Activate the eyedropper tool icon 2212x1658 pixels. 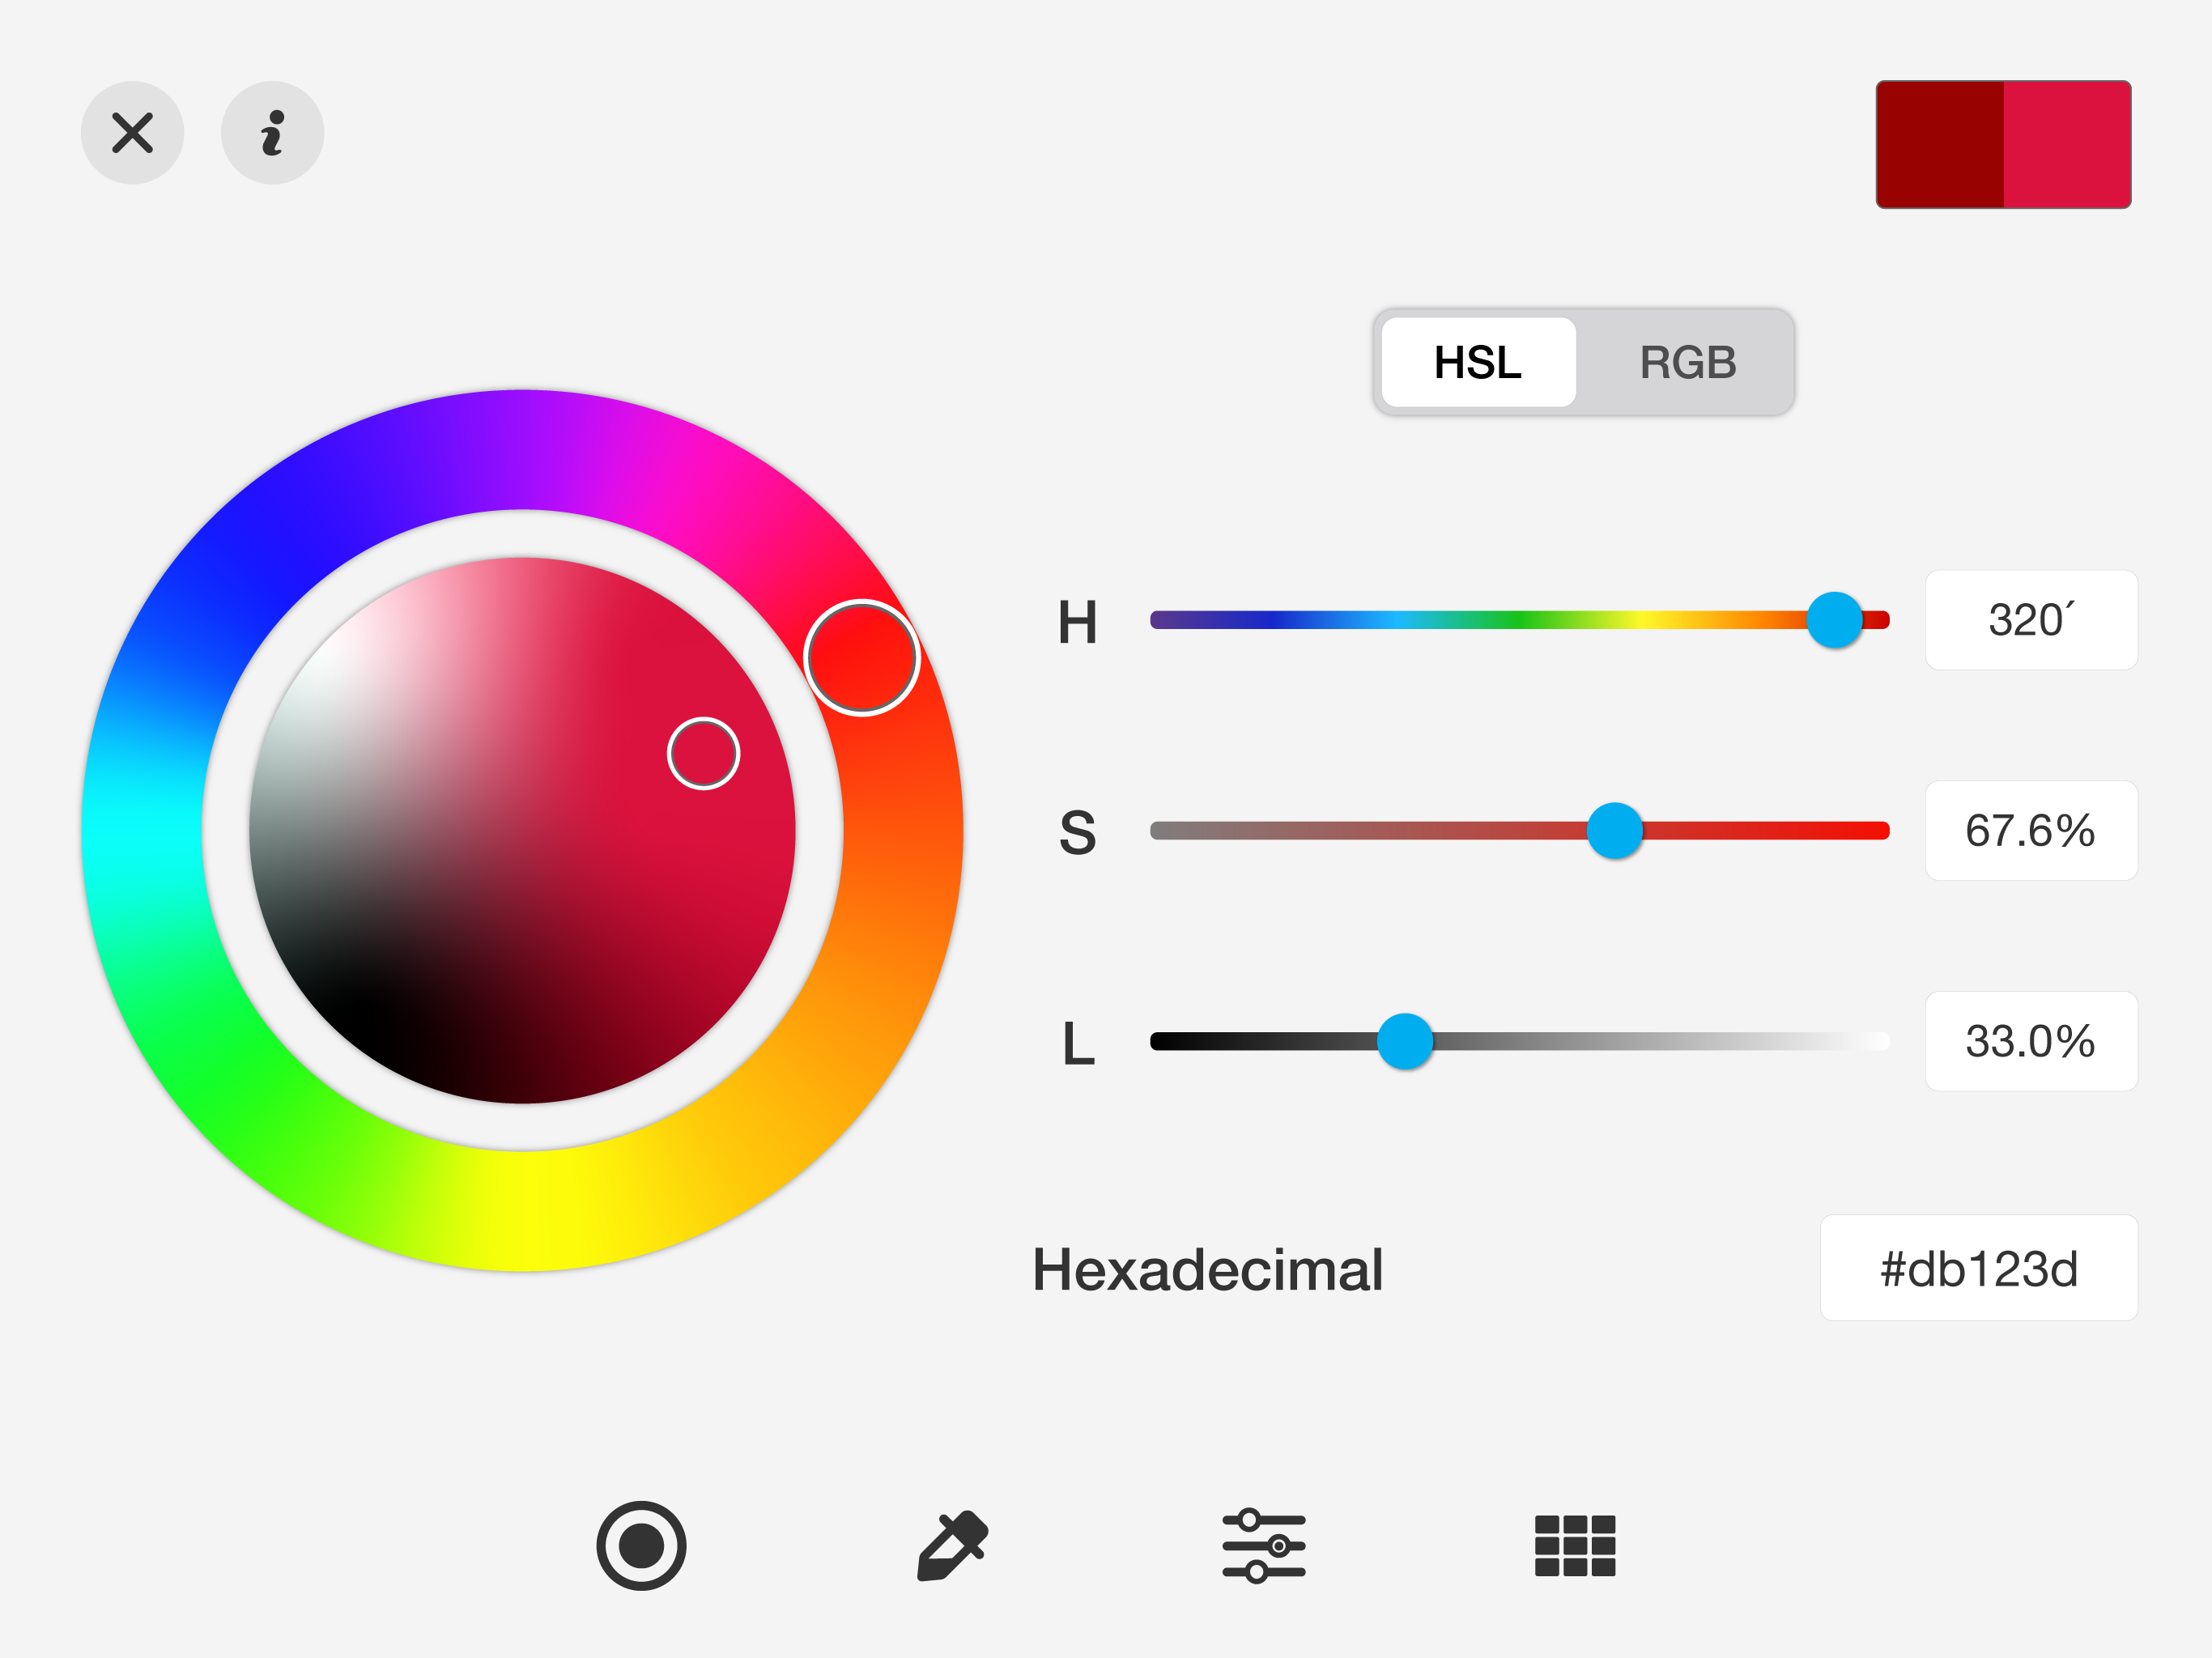click(952, 1545)
